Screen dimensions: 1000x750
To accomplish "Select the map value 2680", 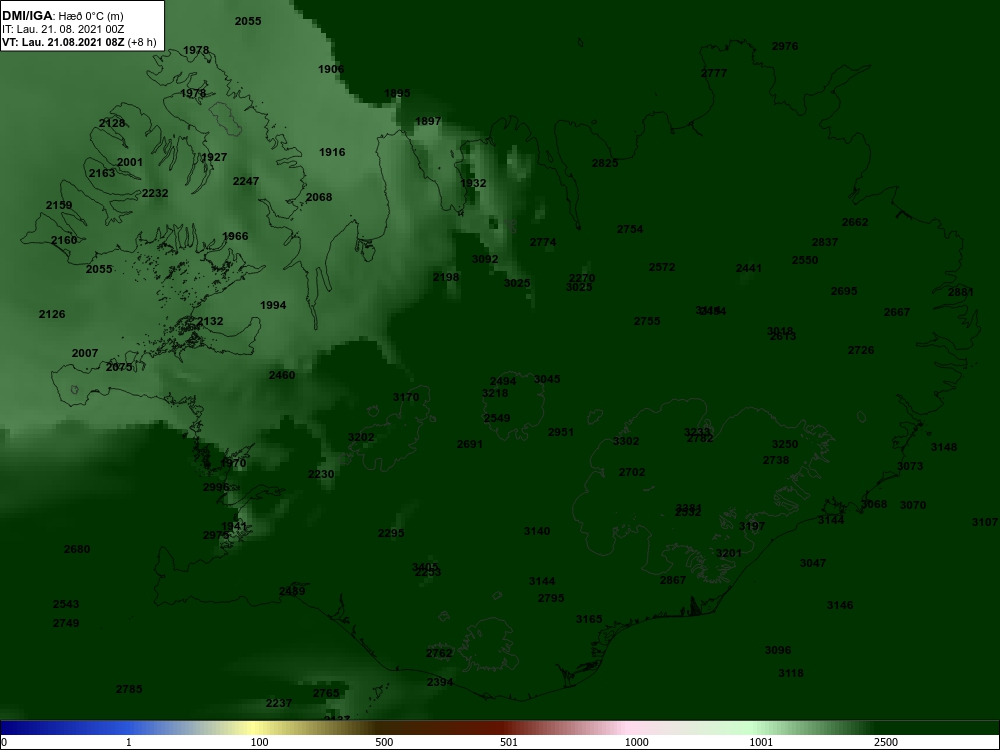I will click(77, 548).
